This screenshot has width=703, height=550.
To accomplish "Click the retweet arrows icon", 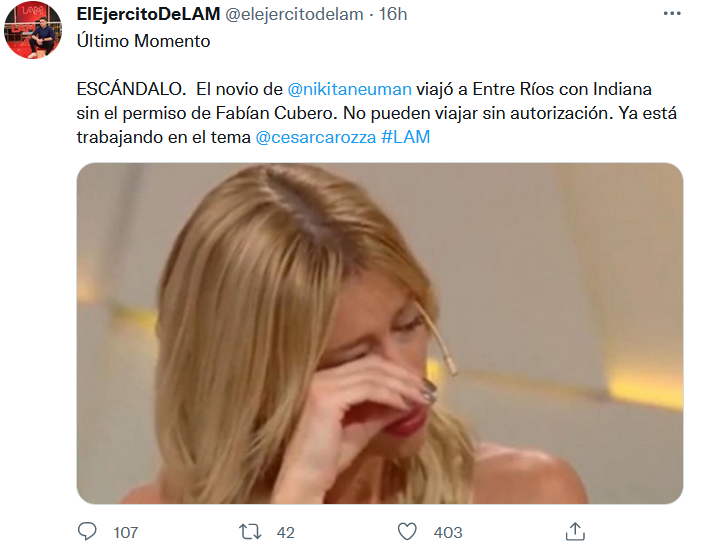I will [250, 532].
